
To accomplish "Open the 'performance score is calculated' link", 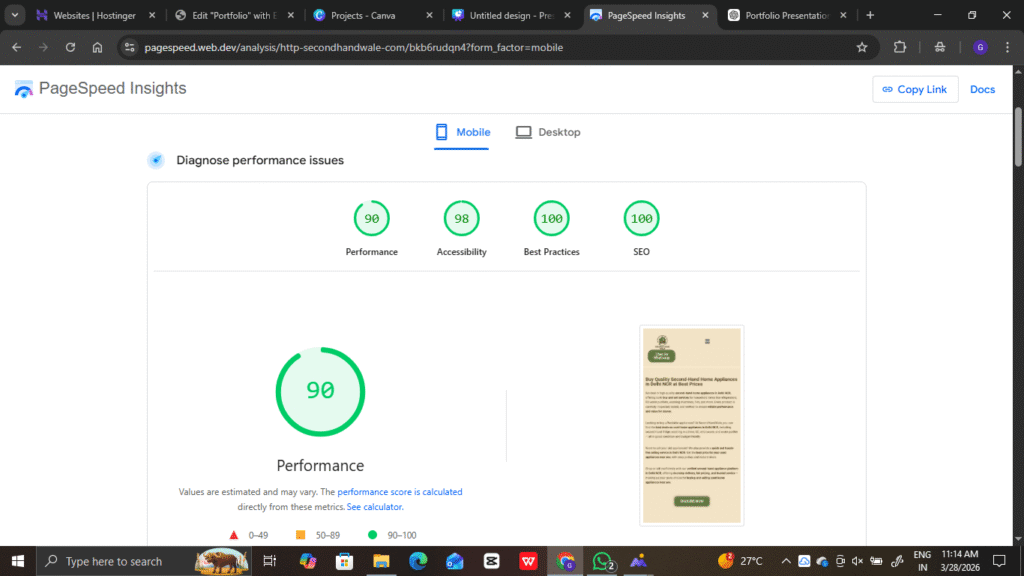I will [399, 492].
